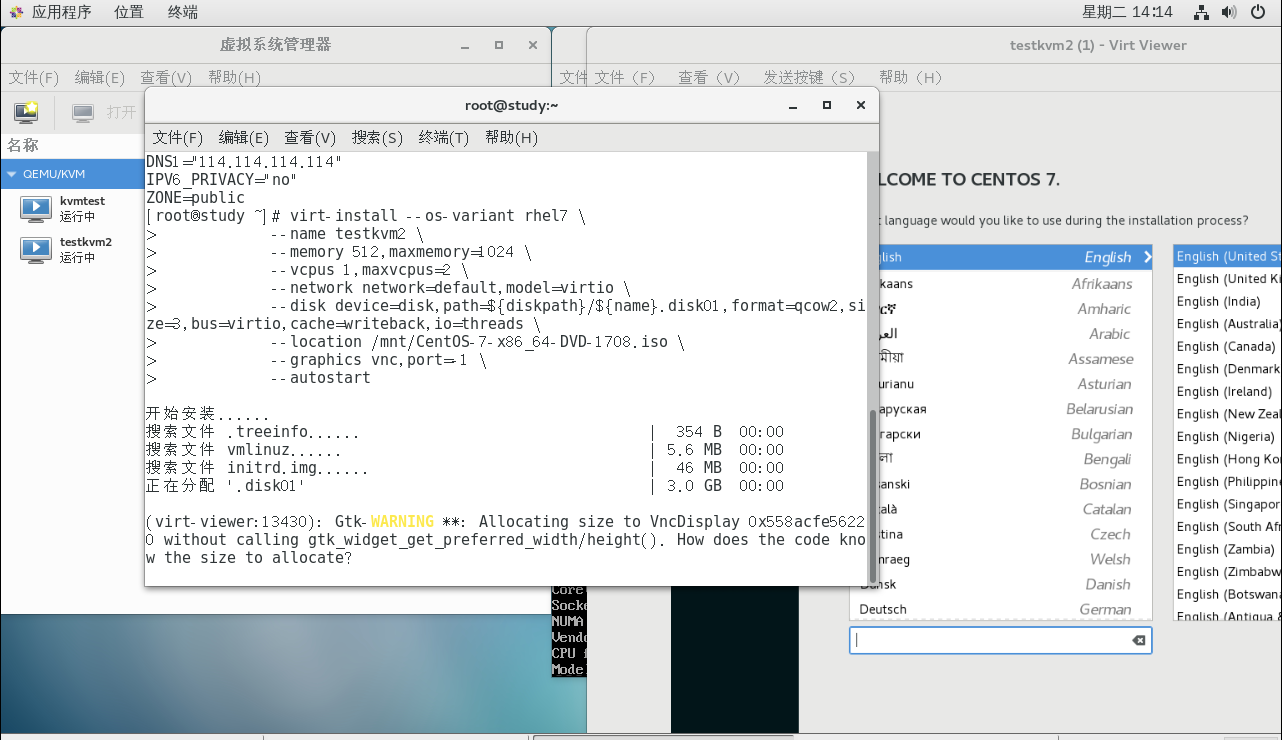Open 文件(F) menu in 虚拟系统管理器
The height and width of the screenshot is (740, 1282).
[x=34, y=77]
